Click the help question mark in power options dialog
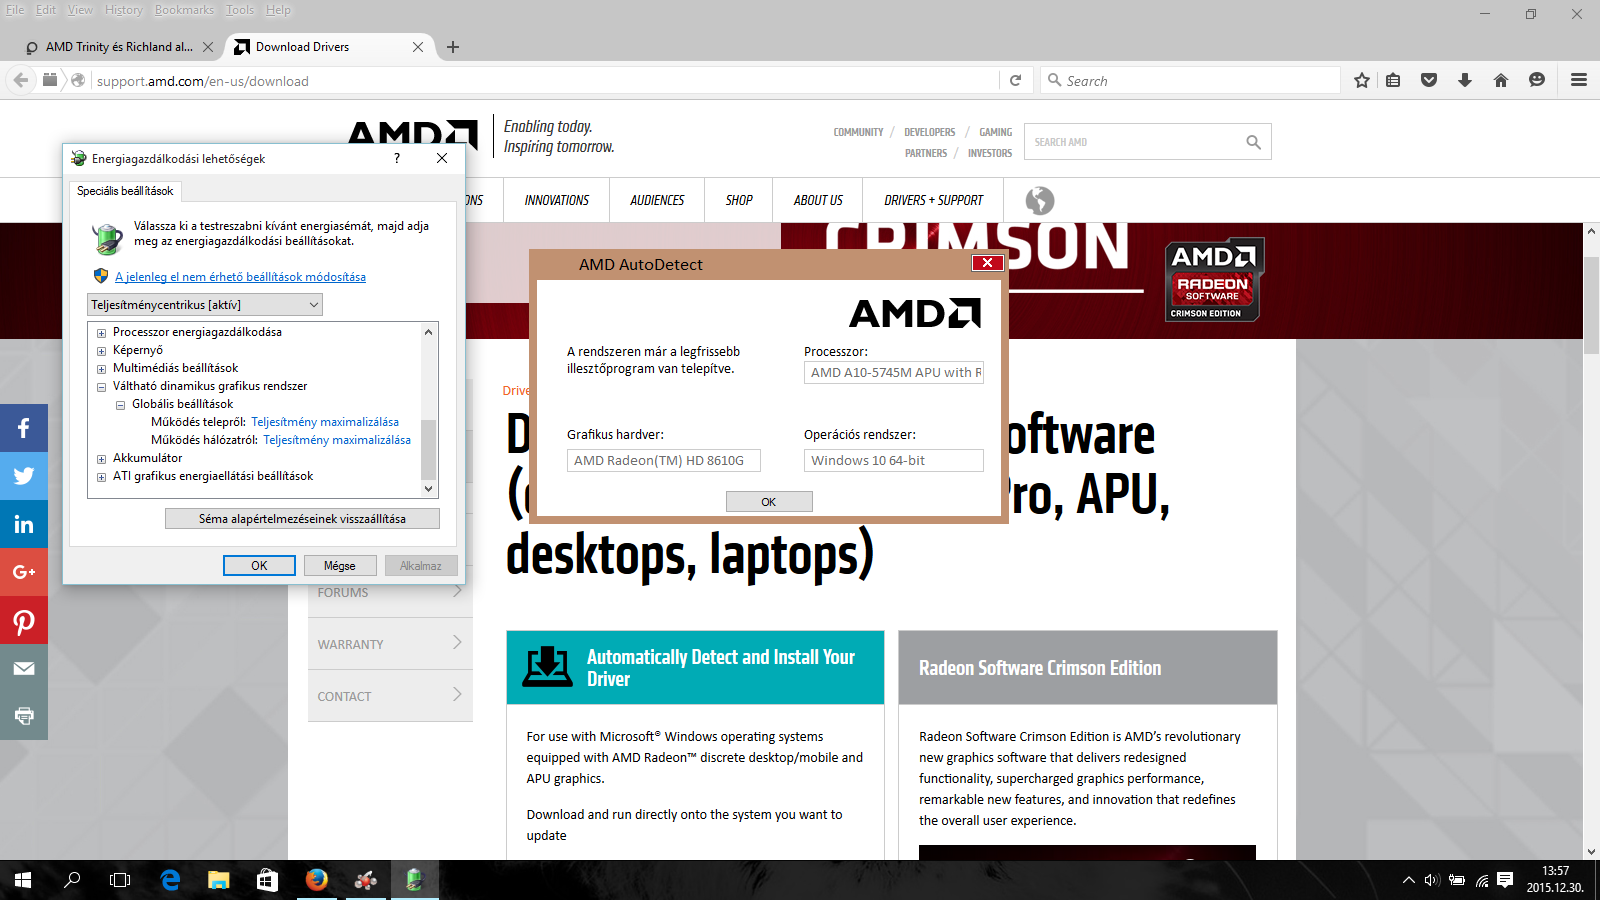The height and width of the screenshot is (900, 1600). pyautogui.click(x=397, y=158)
